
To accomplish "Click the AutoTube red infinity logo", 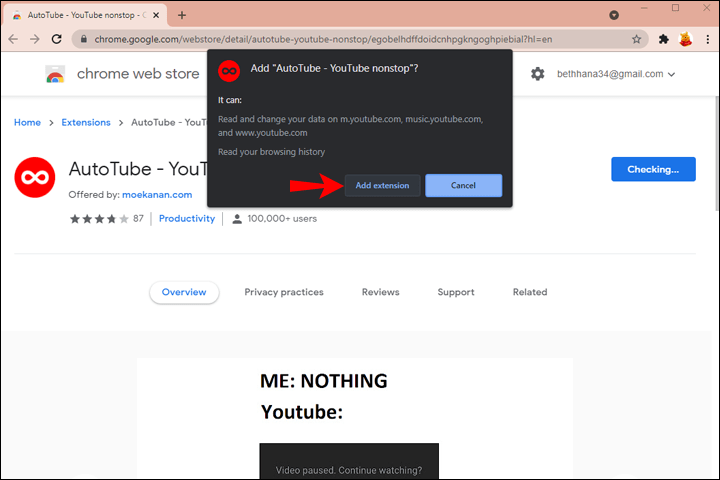I will [34, 177].
